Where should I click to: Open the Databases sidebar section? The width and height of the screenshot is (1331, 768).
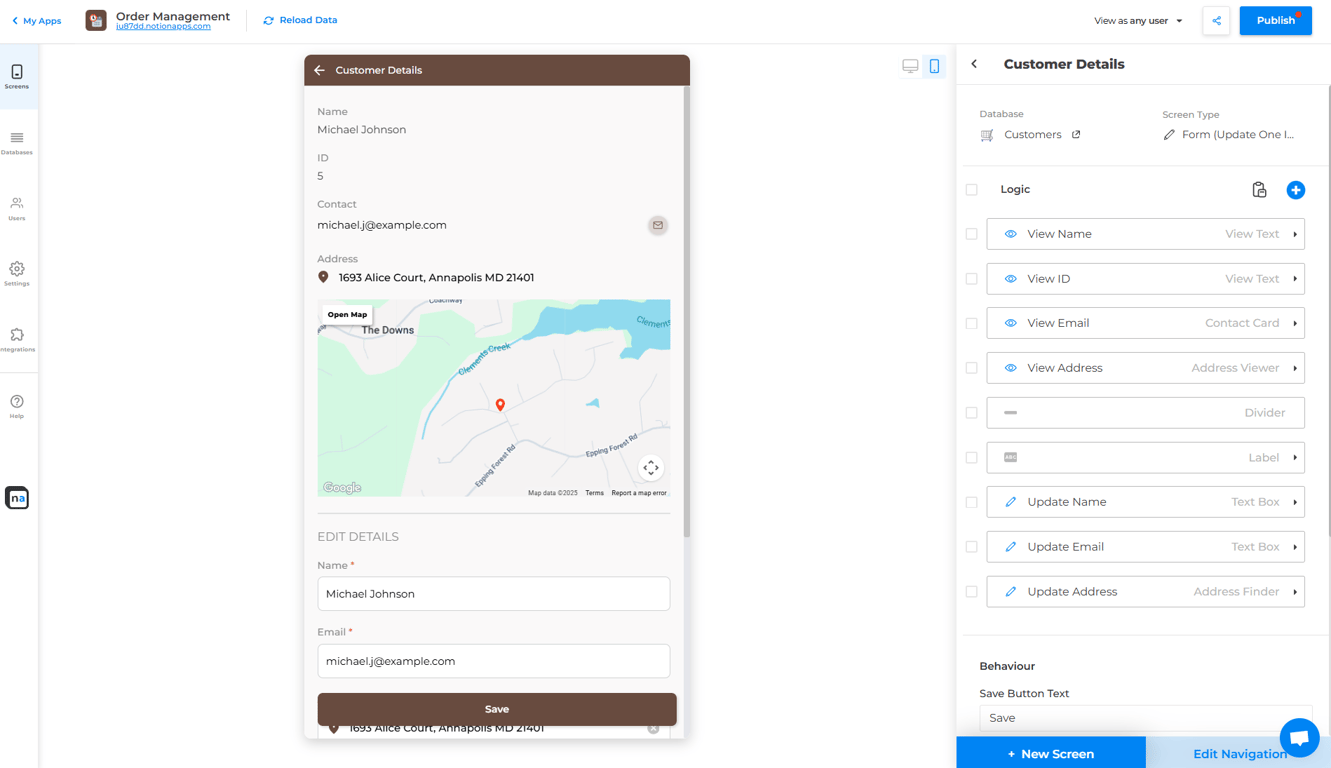17,143
